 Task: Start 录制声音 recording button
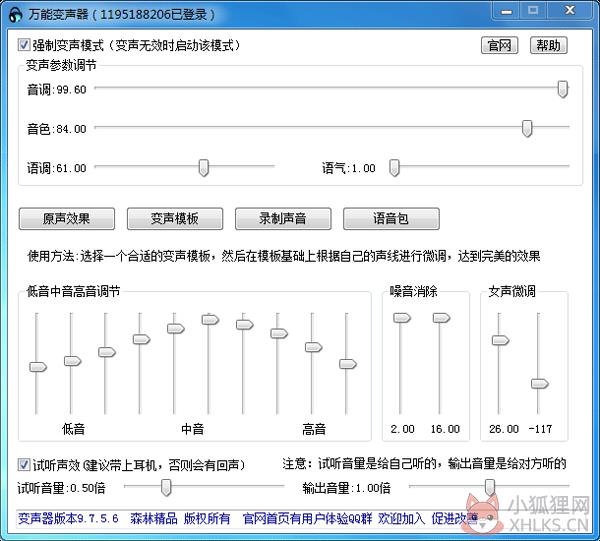pyautogui.click(x=283, y=218)
